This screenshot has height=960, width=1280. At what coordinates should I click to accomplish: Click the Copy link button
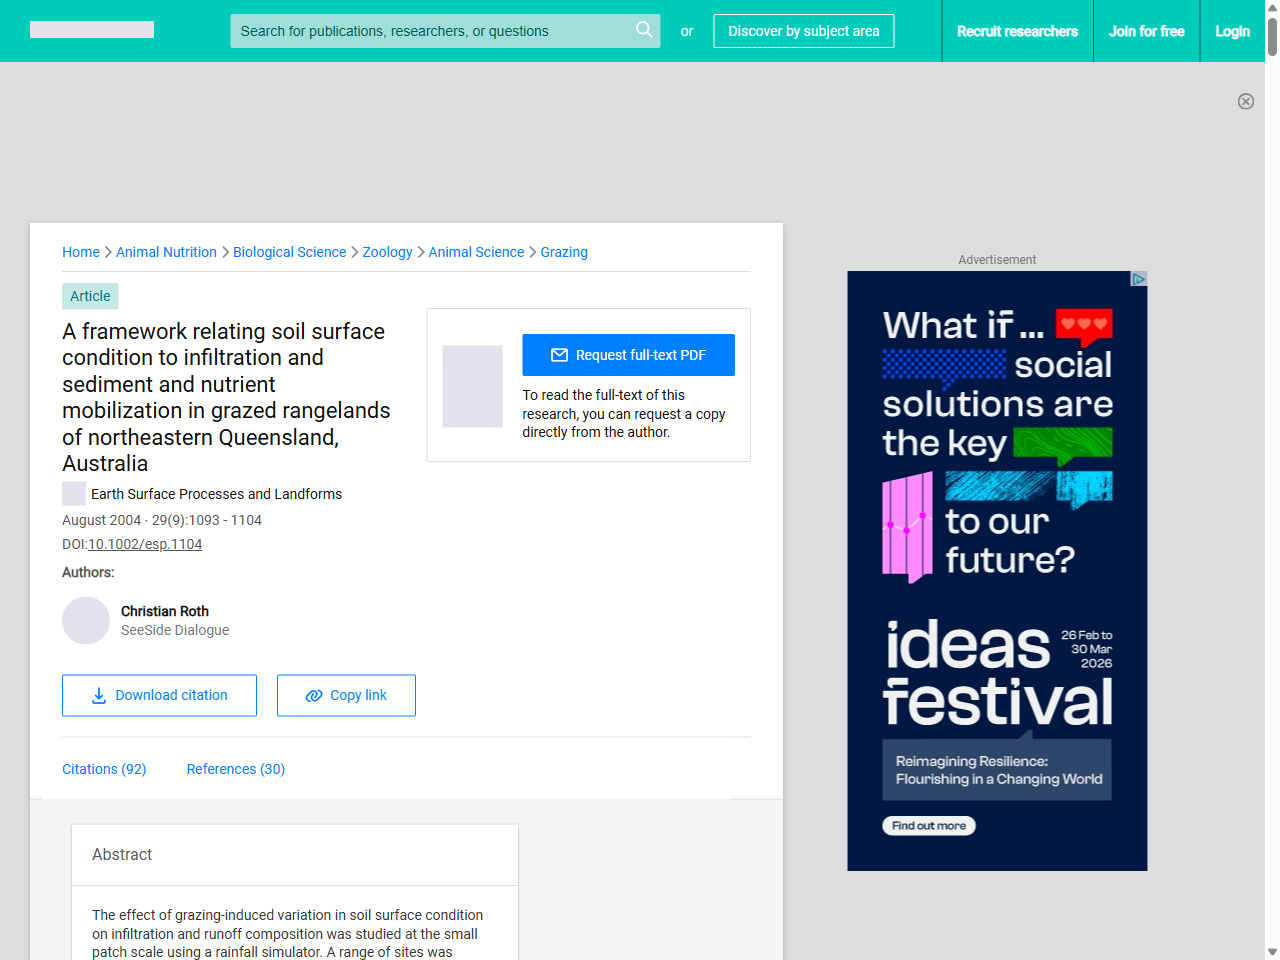click(x=346, y=695)
